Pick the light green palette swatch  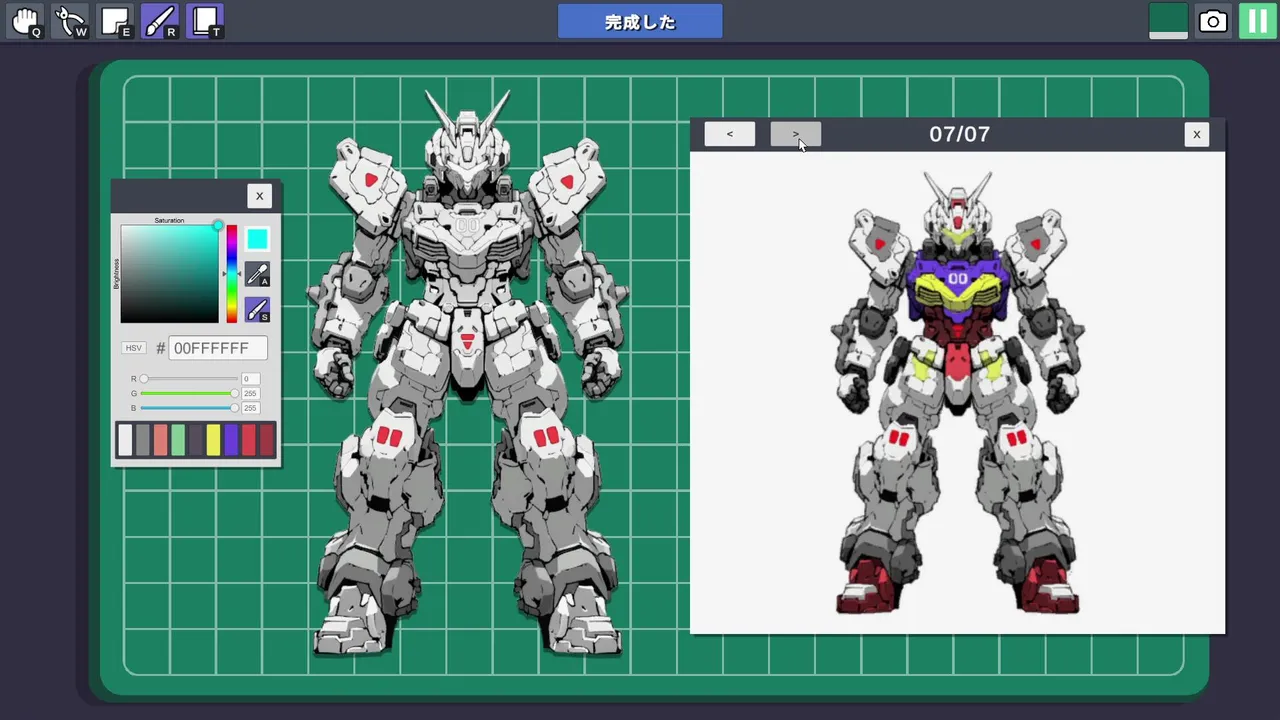pos(178,440)
